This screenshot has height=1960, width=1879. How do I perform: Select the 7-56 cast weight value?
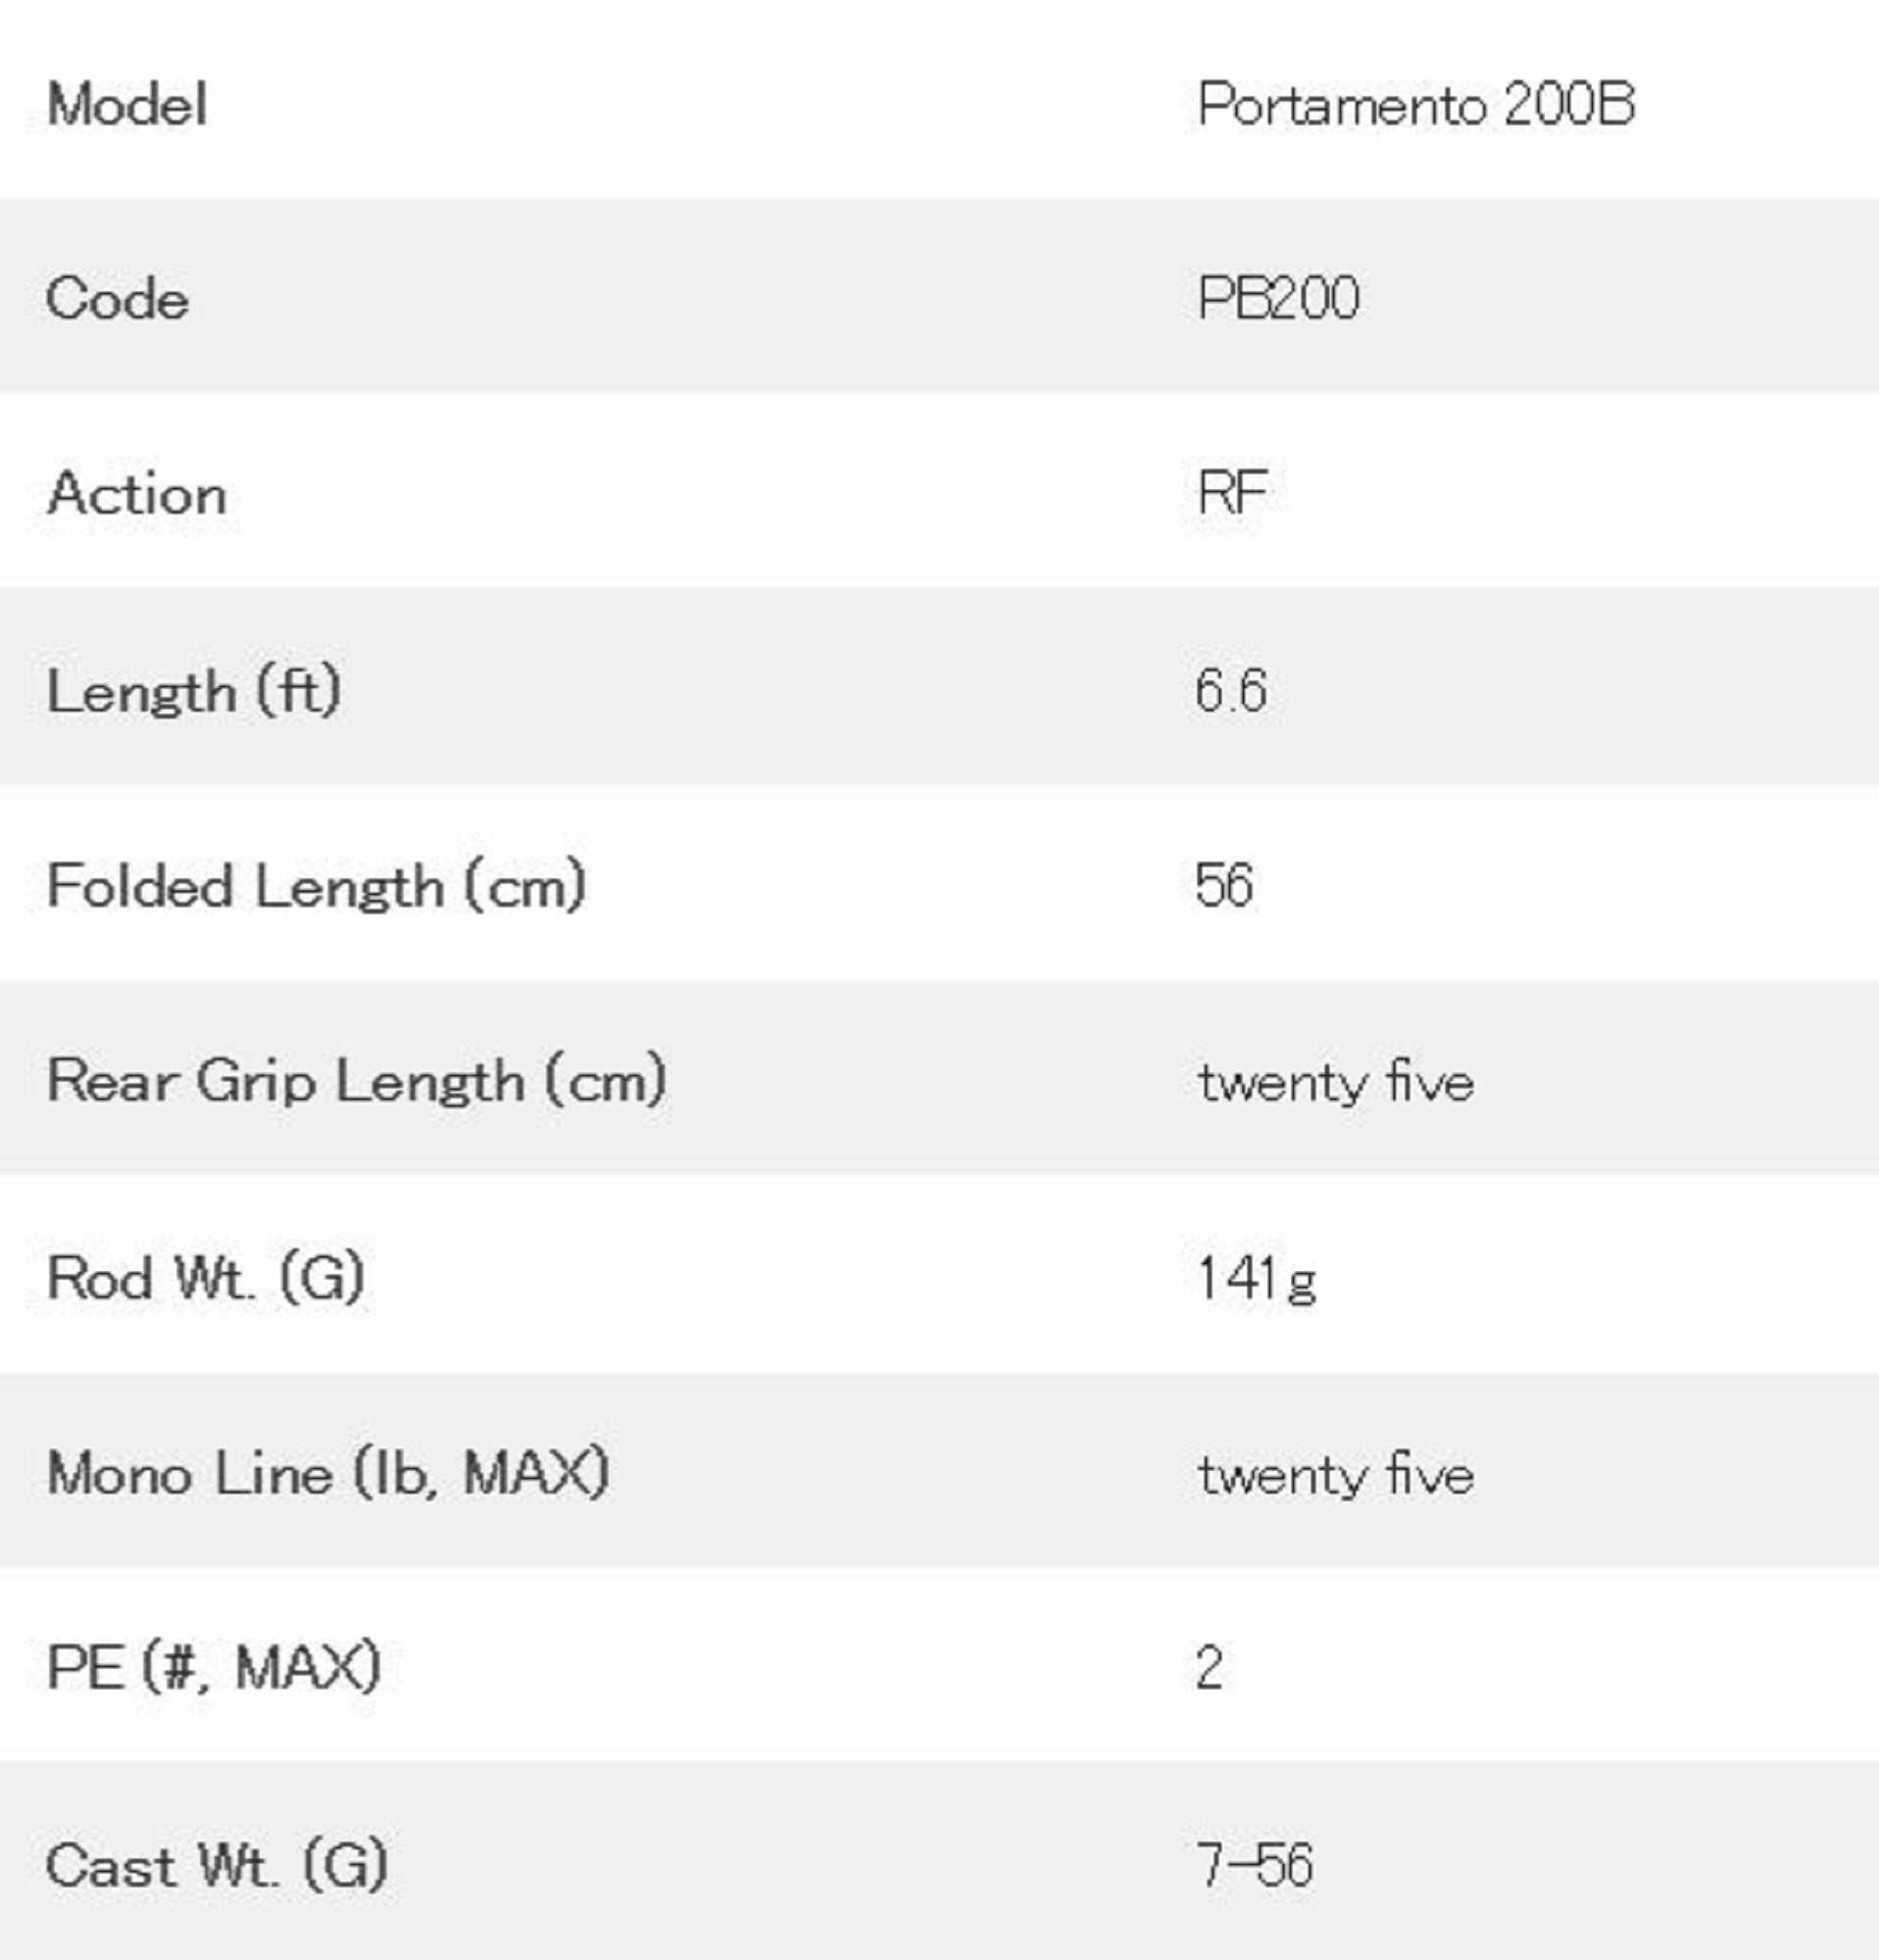pyautogui.click(x=1254, y=1865)
